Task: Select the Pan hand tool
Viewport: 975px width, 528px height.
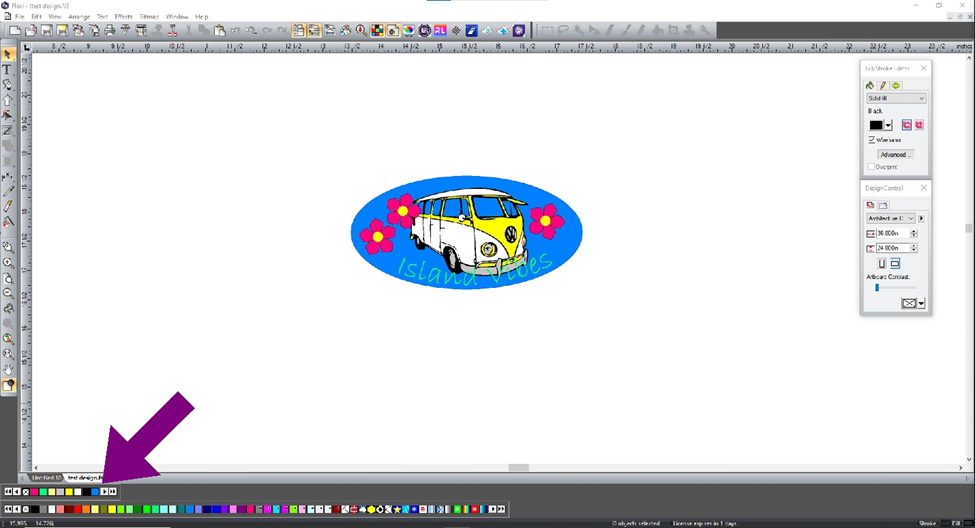Action: pos(8,369)
